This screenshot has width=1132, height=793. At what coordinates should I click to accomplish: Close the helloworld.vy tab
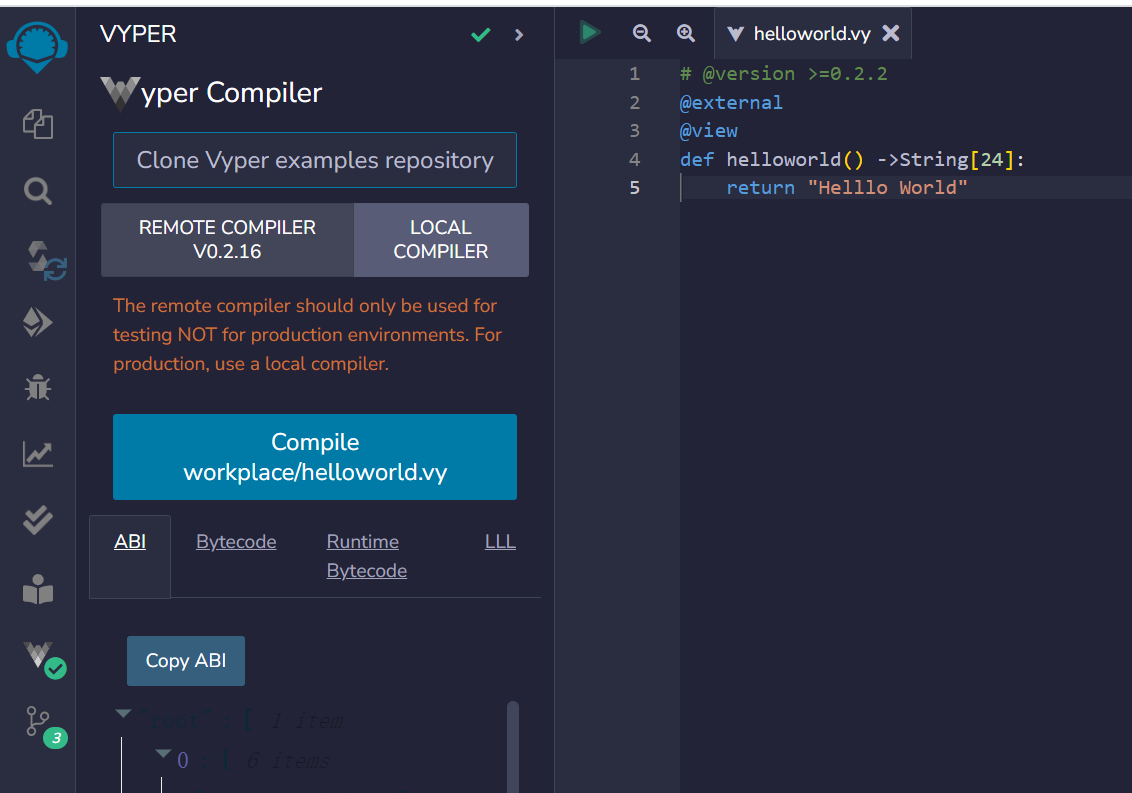892,33
